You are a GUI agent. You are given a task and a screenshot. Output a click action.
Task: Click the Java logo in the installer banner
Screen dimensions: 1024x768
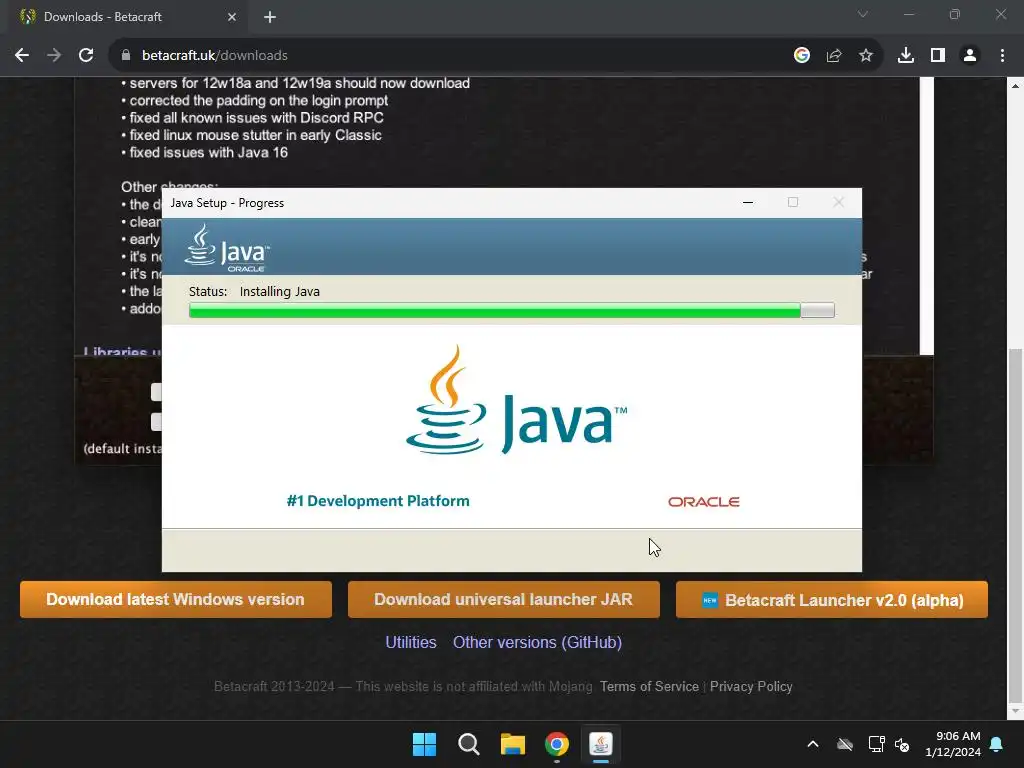(227, 248)
